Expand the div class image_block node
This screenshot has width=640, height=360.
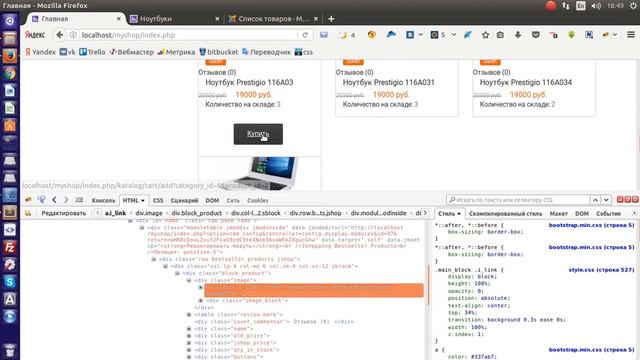coord(201,300)
